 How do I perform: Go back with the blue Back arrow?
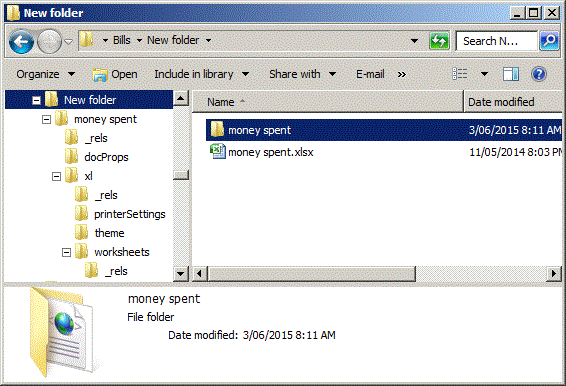(21, 42)
